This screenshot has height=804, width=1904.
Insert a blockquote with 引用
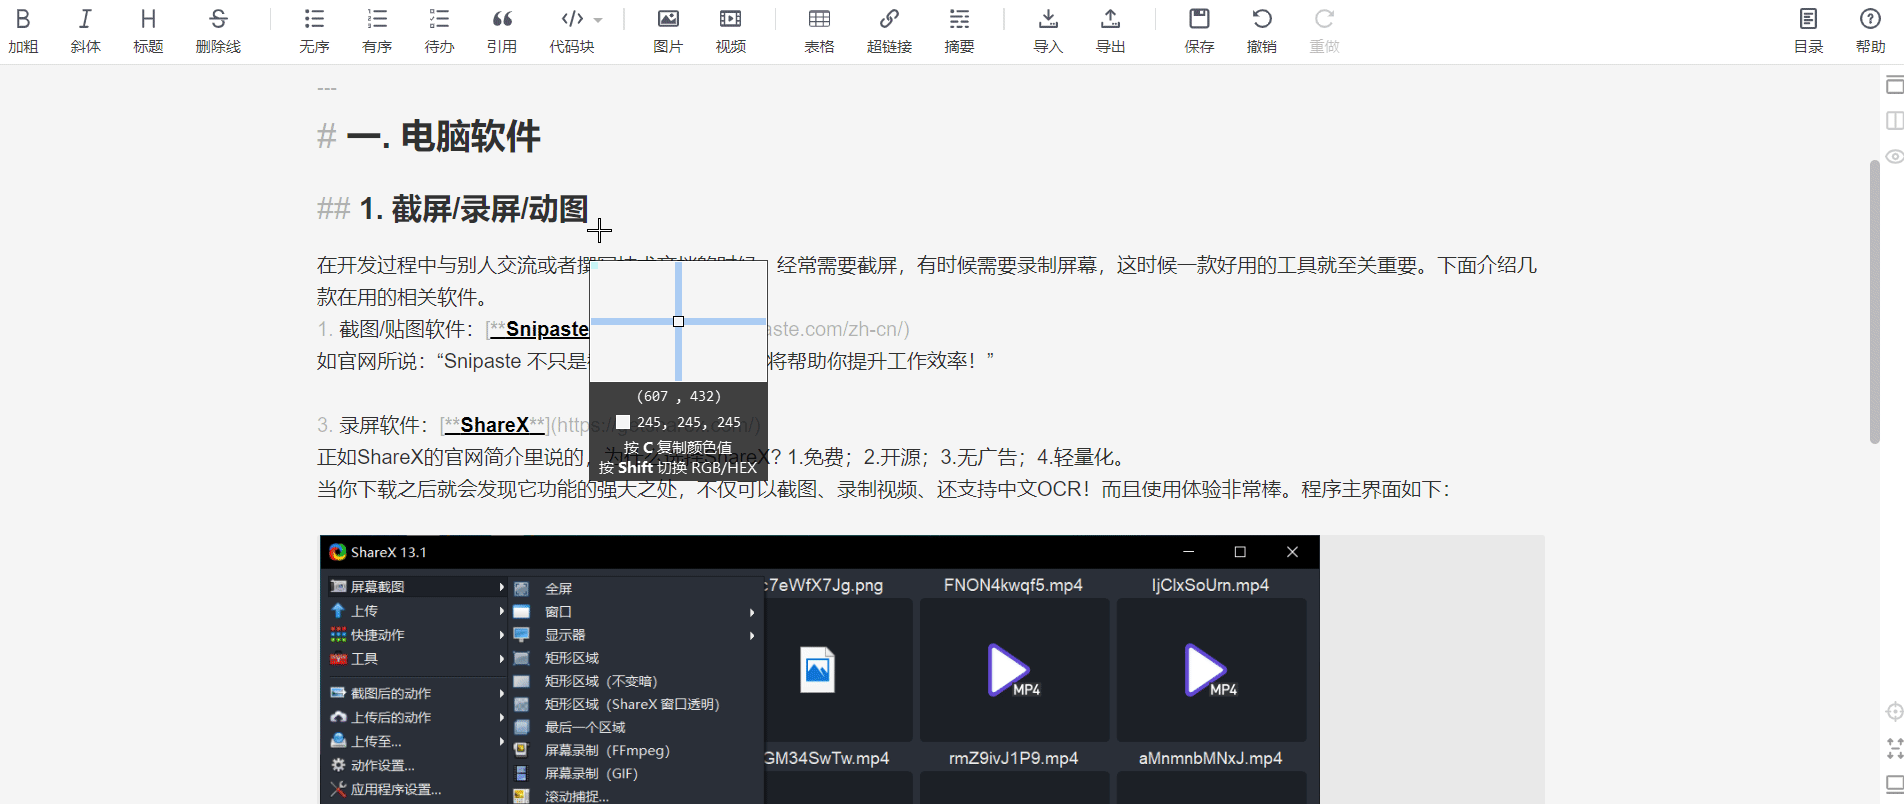502,31
